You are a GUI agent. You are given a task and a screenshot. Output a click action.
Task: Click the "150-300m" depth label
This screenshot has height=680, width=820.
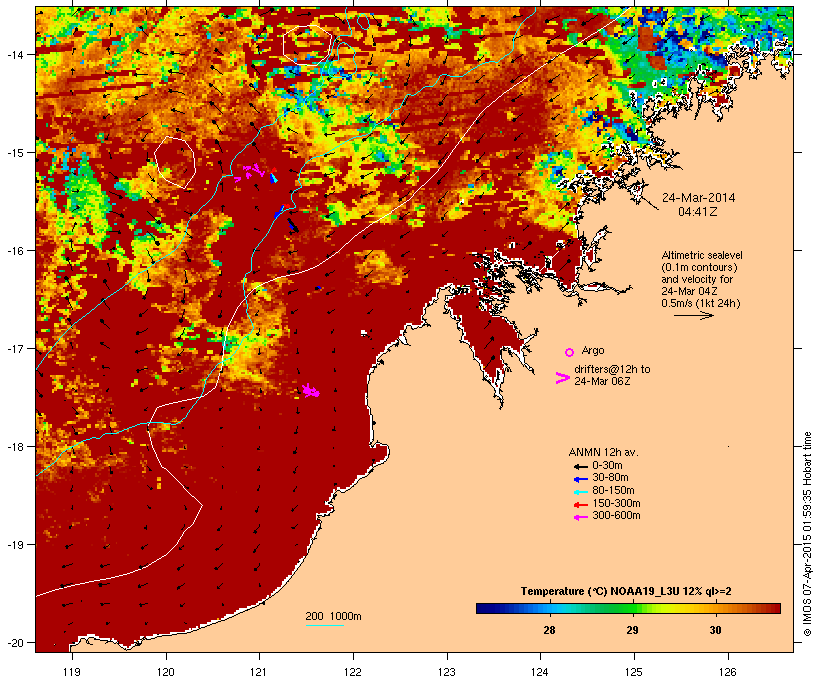[616, 503]
